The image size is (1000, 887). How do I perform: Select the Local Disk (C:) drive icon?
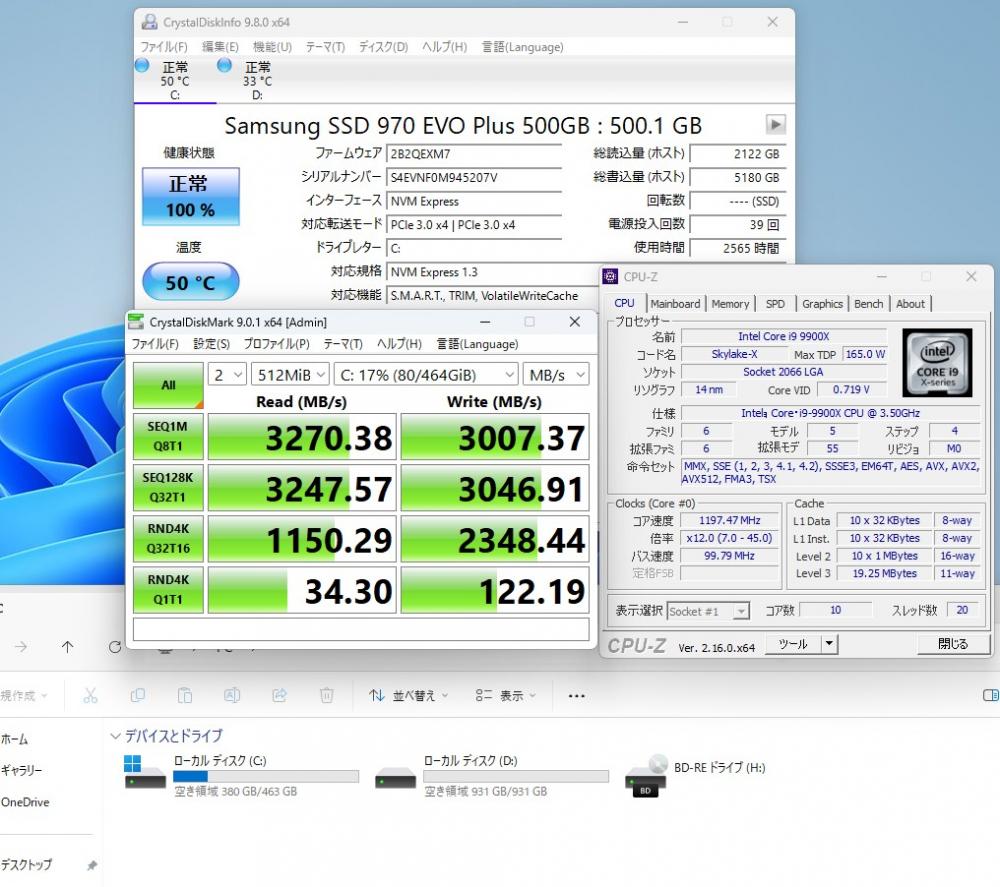tap(145, 772)
